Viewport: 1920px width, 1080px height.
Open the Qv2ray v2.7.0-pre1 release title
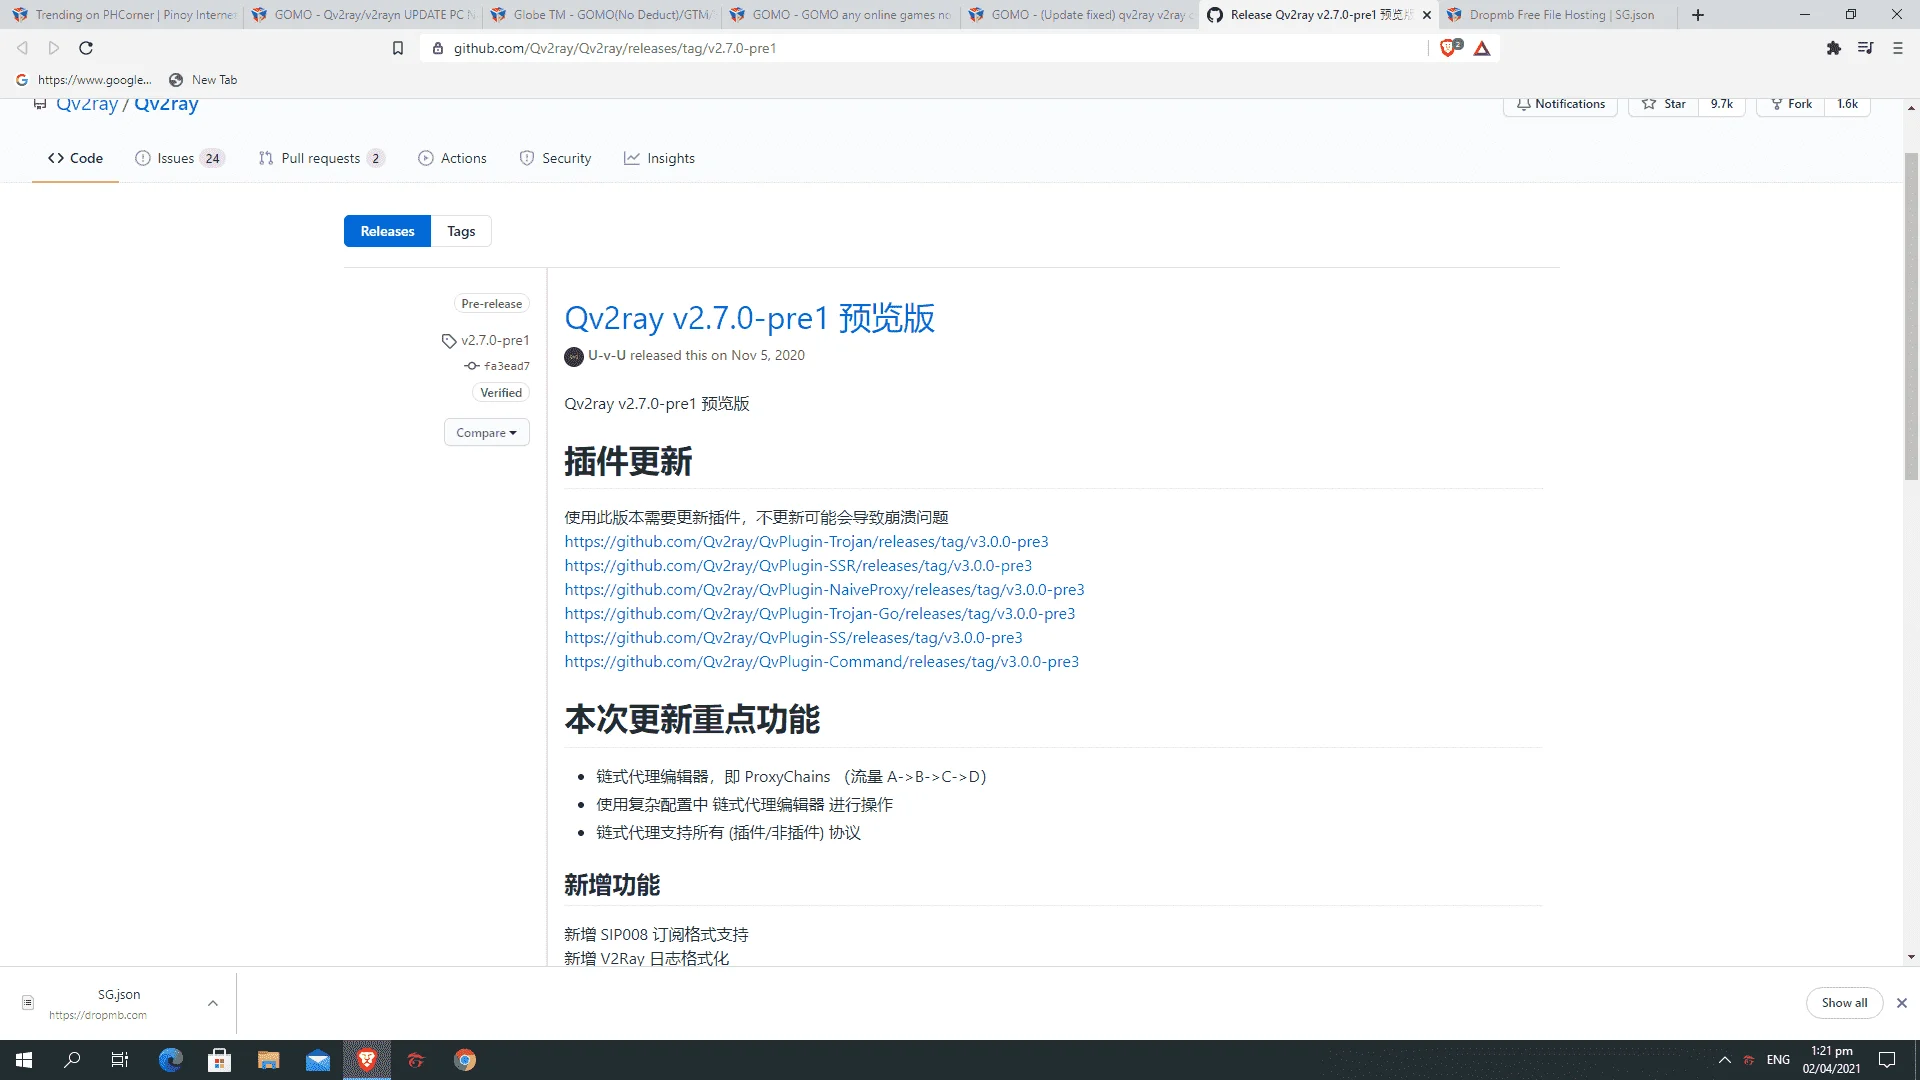pyautogui.click(x=749, y=318)
